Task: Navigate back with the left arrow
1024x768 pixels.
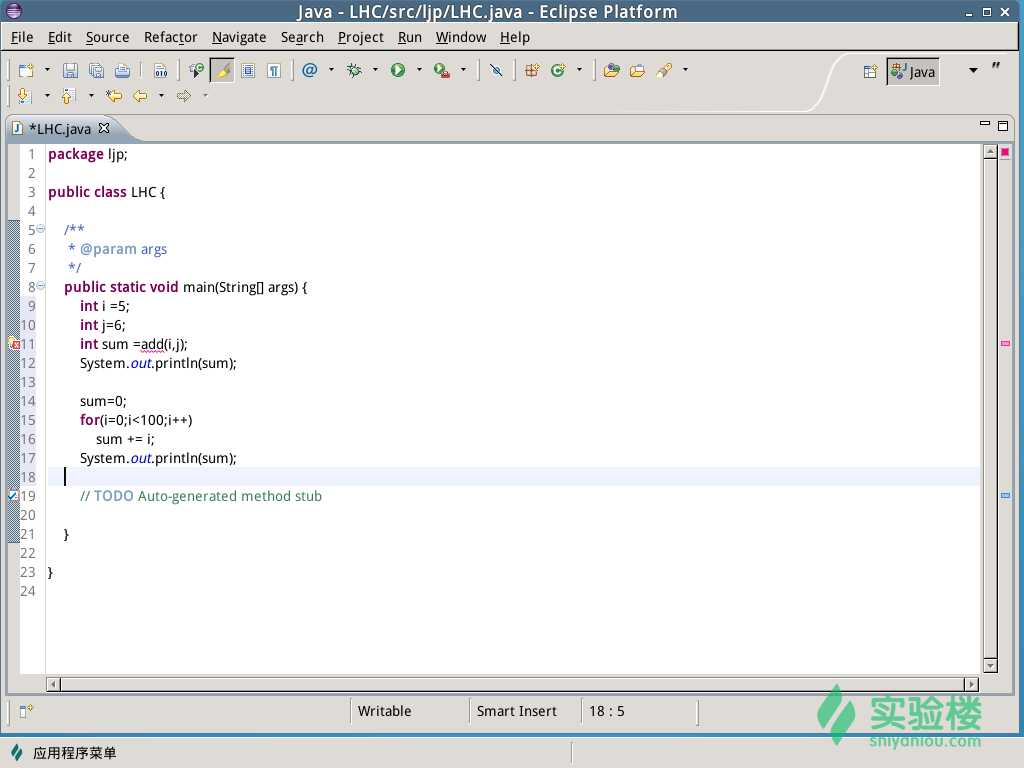Action: pyautogui.click(x=140, y=96)
